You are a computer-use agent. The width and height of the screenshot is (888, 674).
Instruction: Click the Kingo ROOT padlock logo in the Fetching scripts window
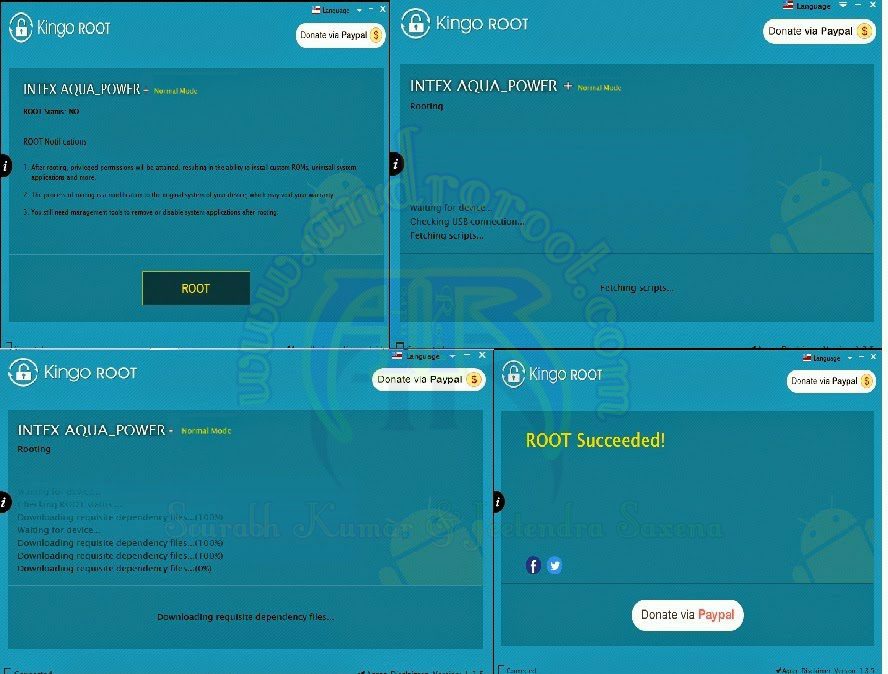coord(415,23)
